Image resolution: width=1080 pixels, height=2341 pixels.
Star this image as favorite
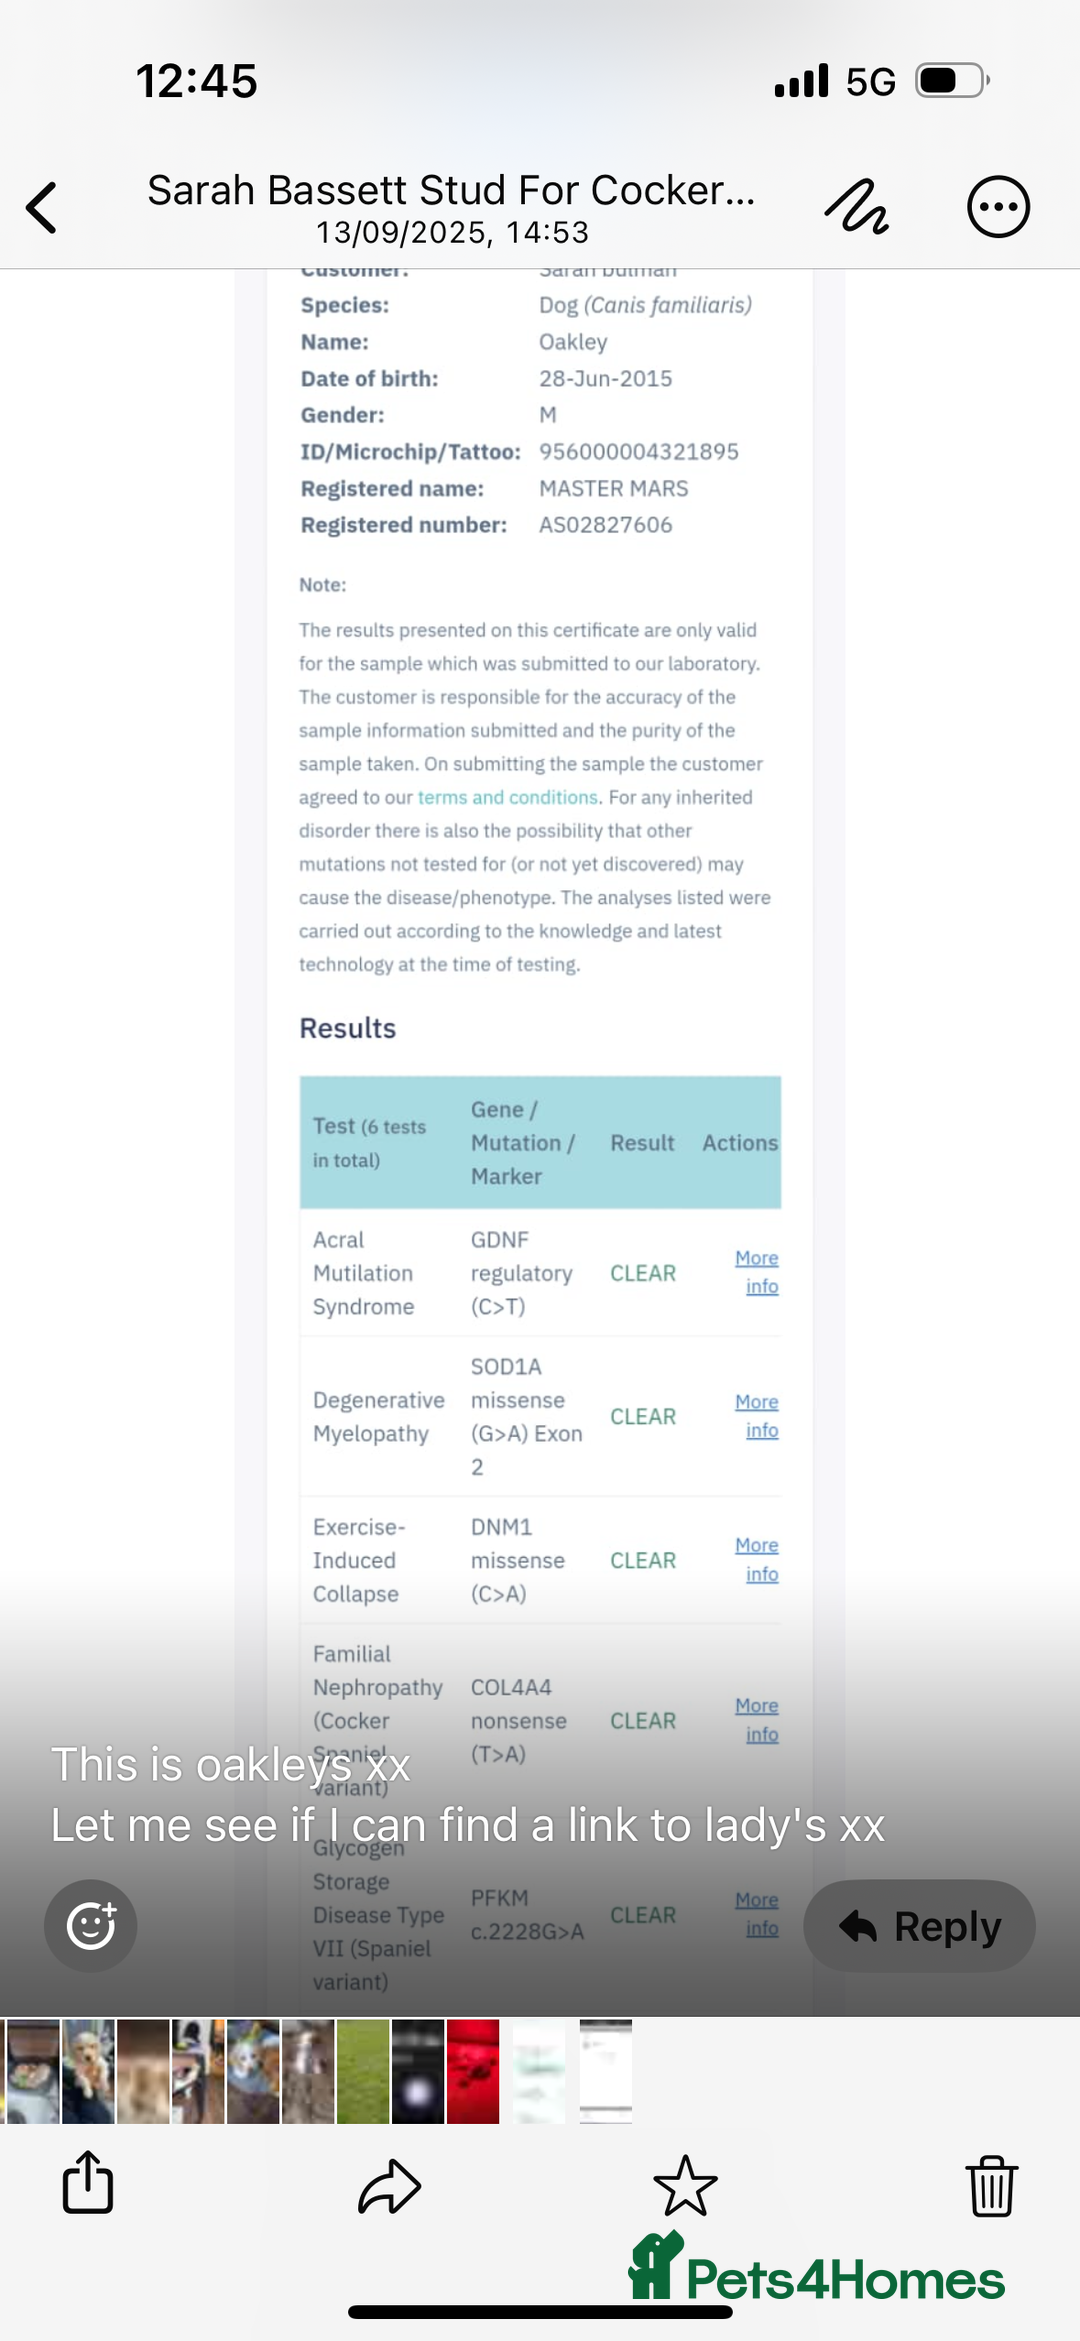(685, 2185)
